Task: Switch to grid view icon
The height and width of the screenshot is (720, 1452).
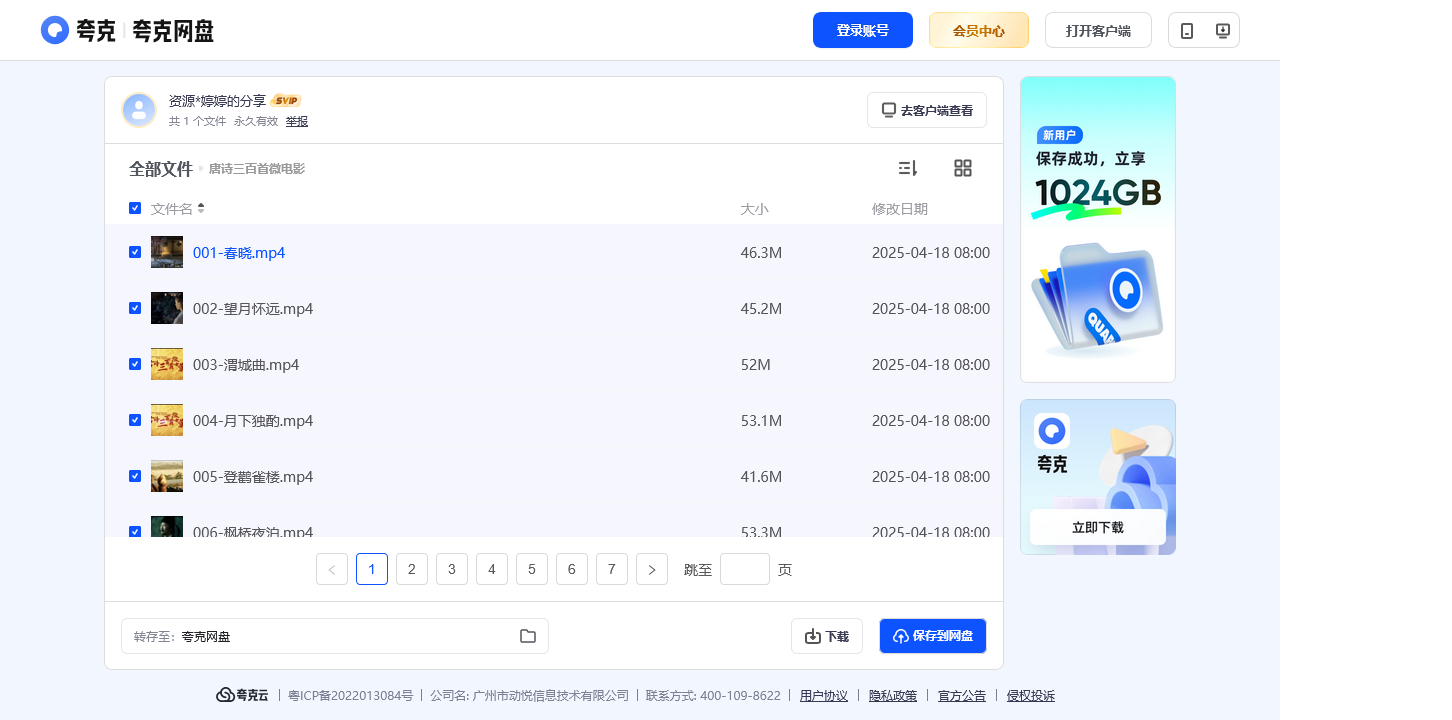Action: tap(963, 168)
